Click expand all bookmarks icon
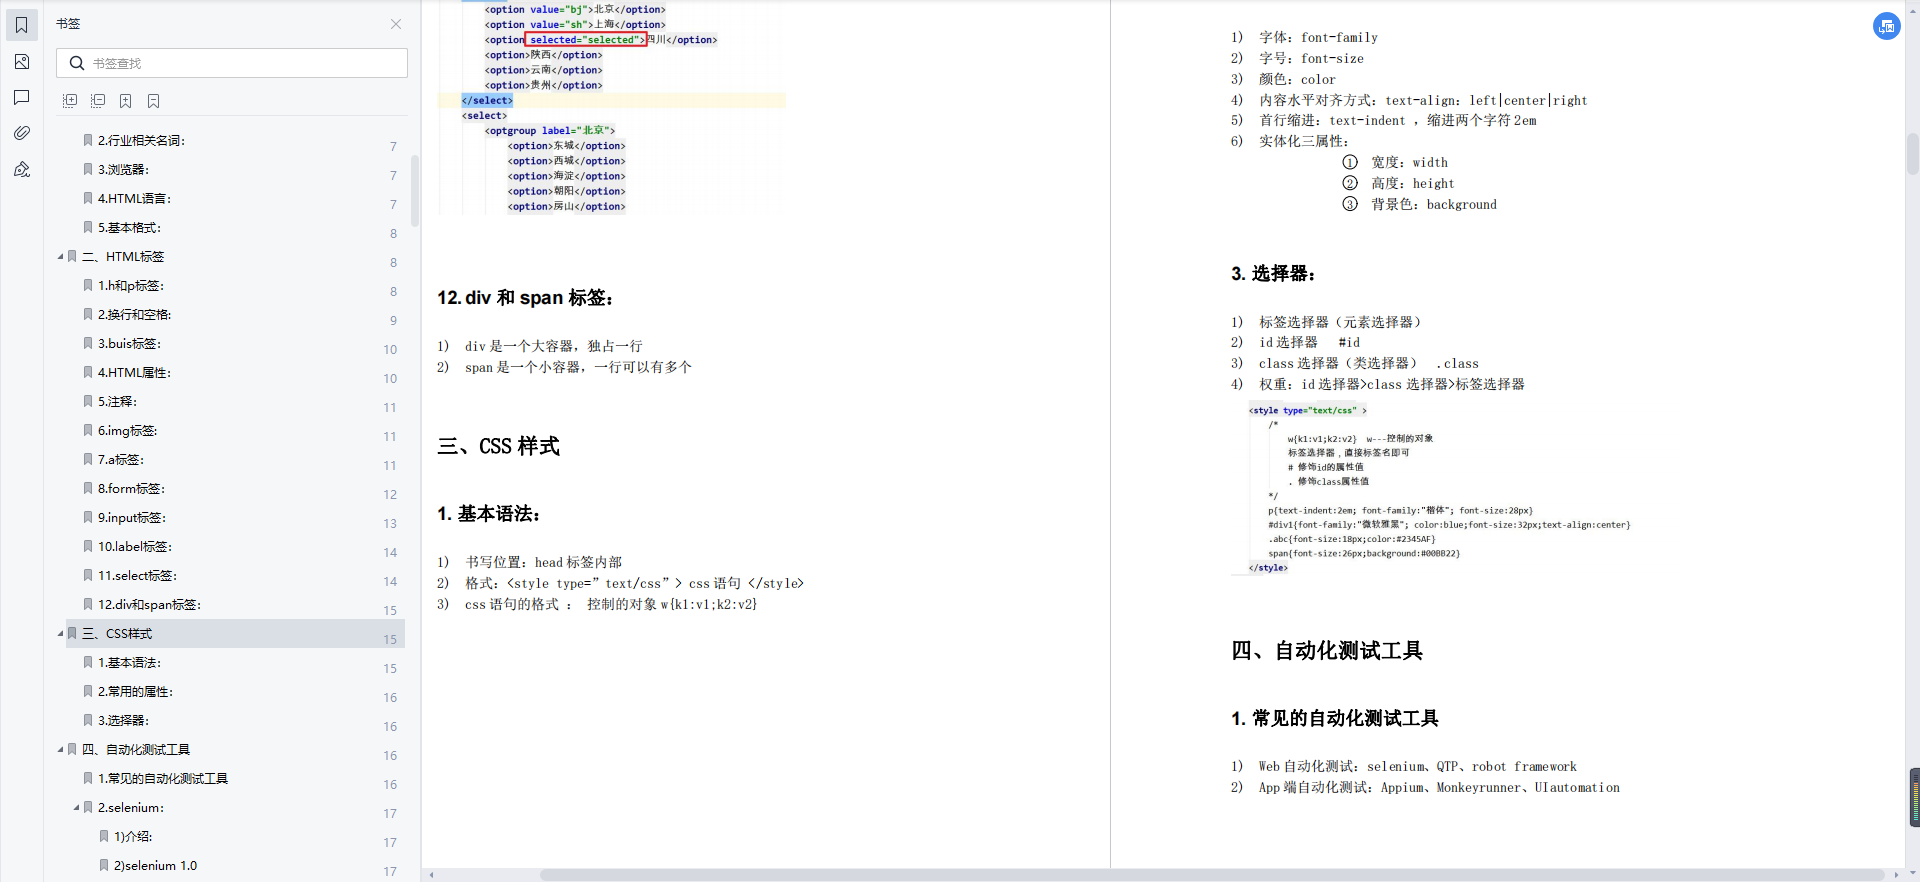 (70, 101)
